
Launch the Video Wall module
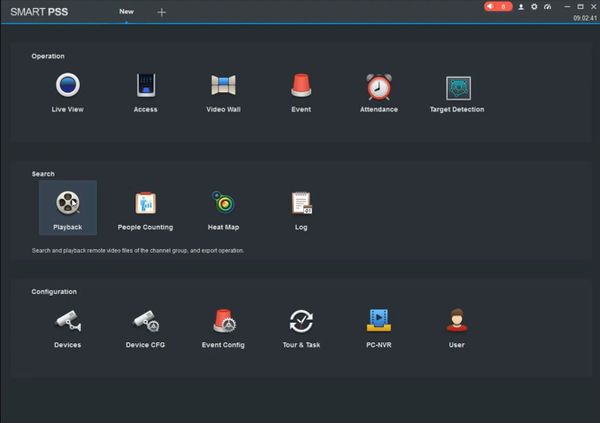pos(223,92)
